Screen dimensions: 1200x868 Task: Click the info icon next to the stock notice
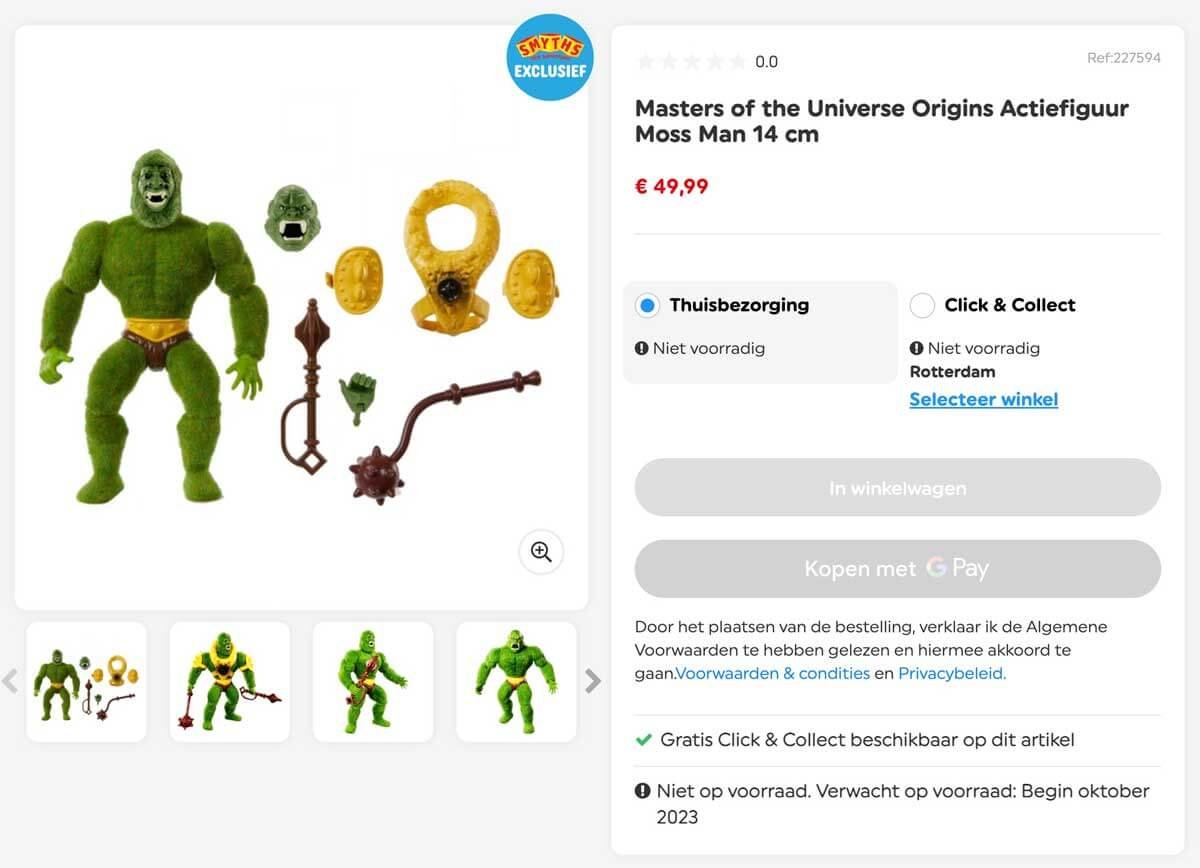coord(641,790)
